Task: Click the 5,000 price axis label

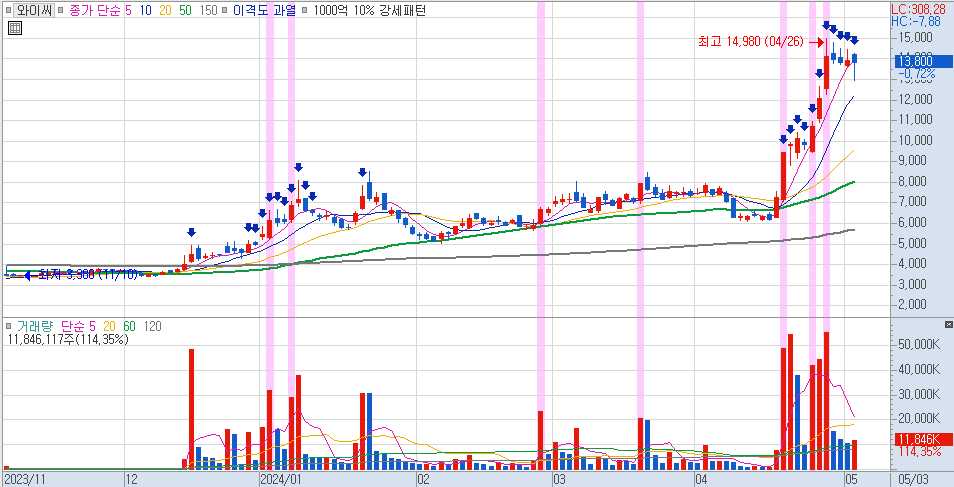Action: point(914,243)
